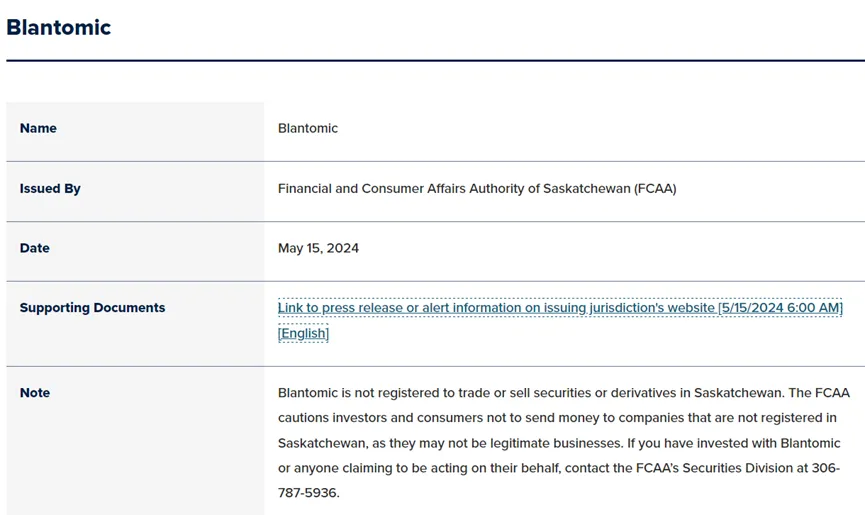The image size is (865, 515).
Task: Click the May 15, 2024 date value
Action: [318, 248]
